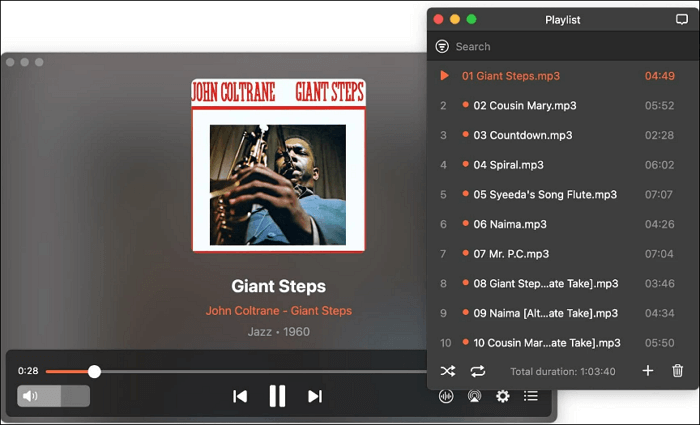The image size is (700, 425).
Task: Click the 'Jazz • 1960' genre text
Action: click(x=279, y=332)
